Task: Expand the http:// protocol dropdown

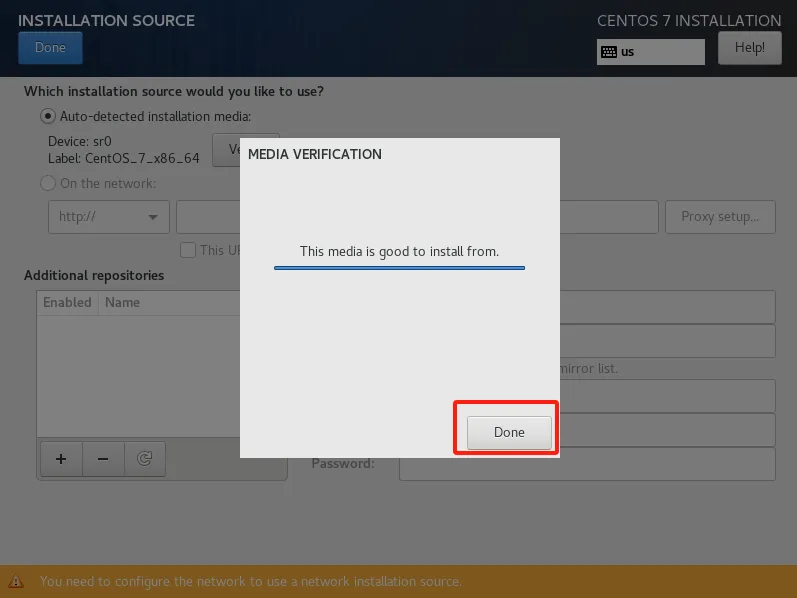Action: pyautogui.click(x=108, y=217)
